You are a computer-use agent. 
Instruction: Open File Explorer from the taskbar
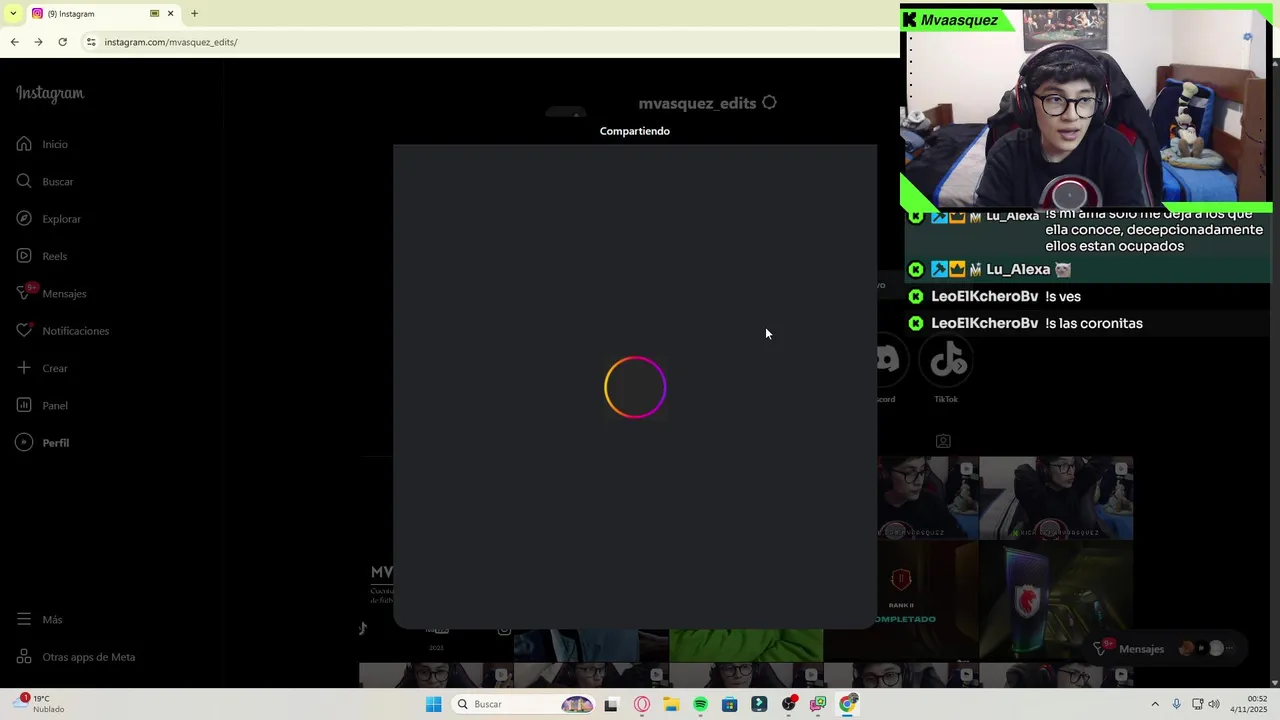pyautogui.click(x=671, y=704)
